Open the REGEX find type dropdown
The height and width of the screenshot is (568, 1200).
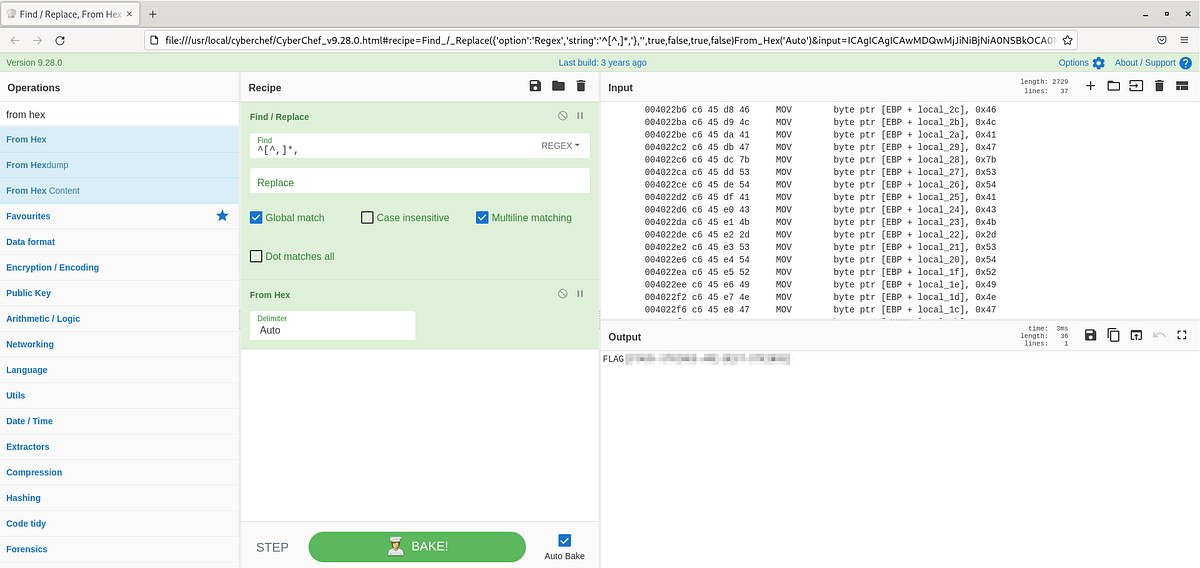click(x=560, y=145)
